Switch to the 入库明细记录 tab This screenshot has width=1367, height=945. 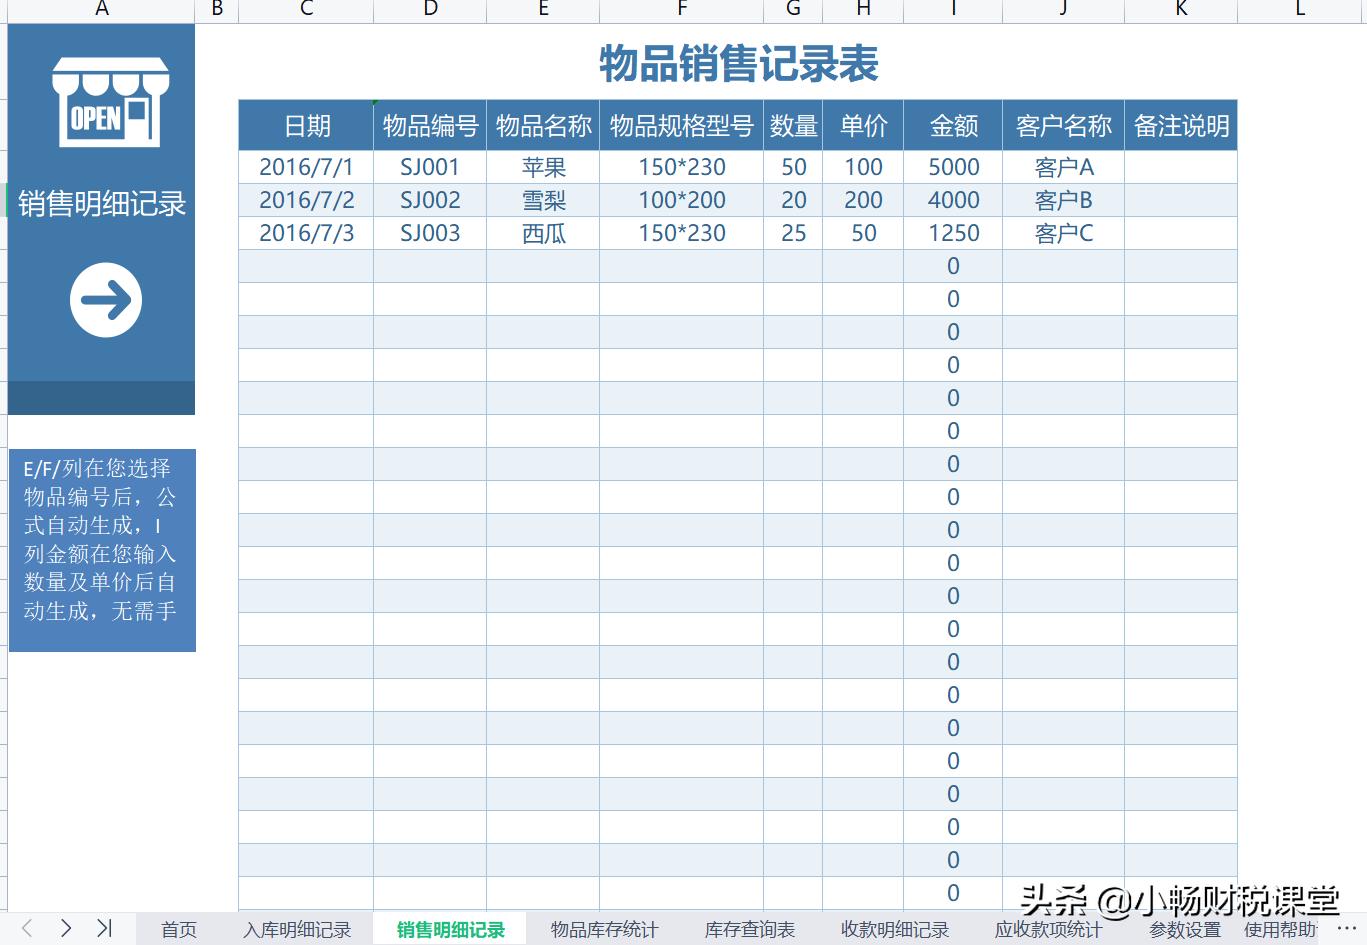click(x=297, y=929)
